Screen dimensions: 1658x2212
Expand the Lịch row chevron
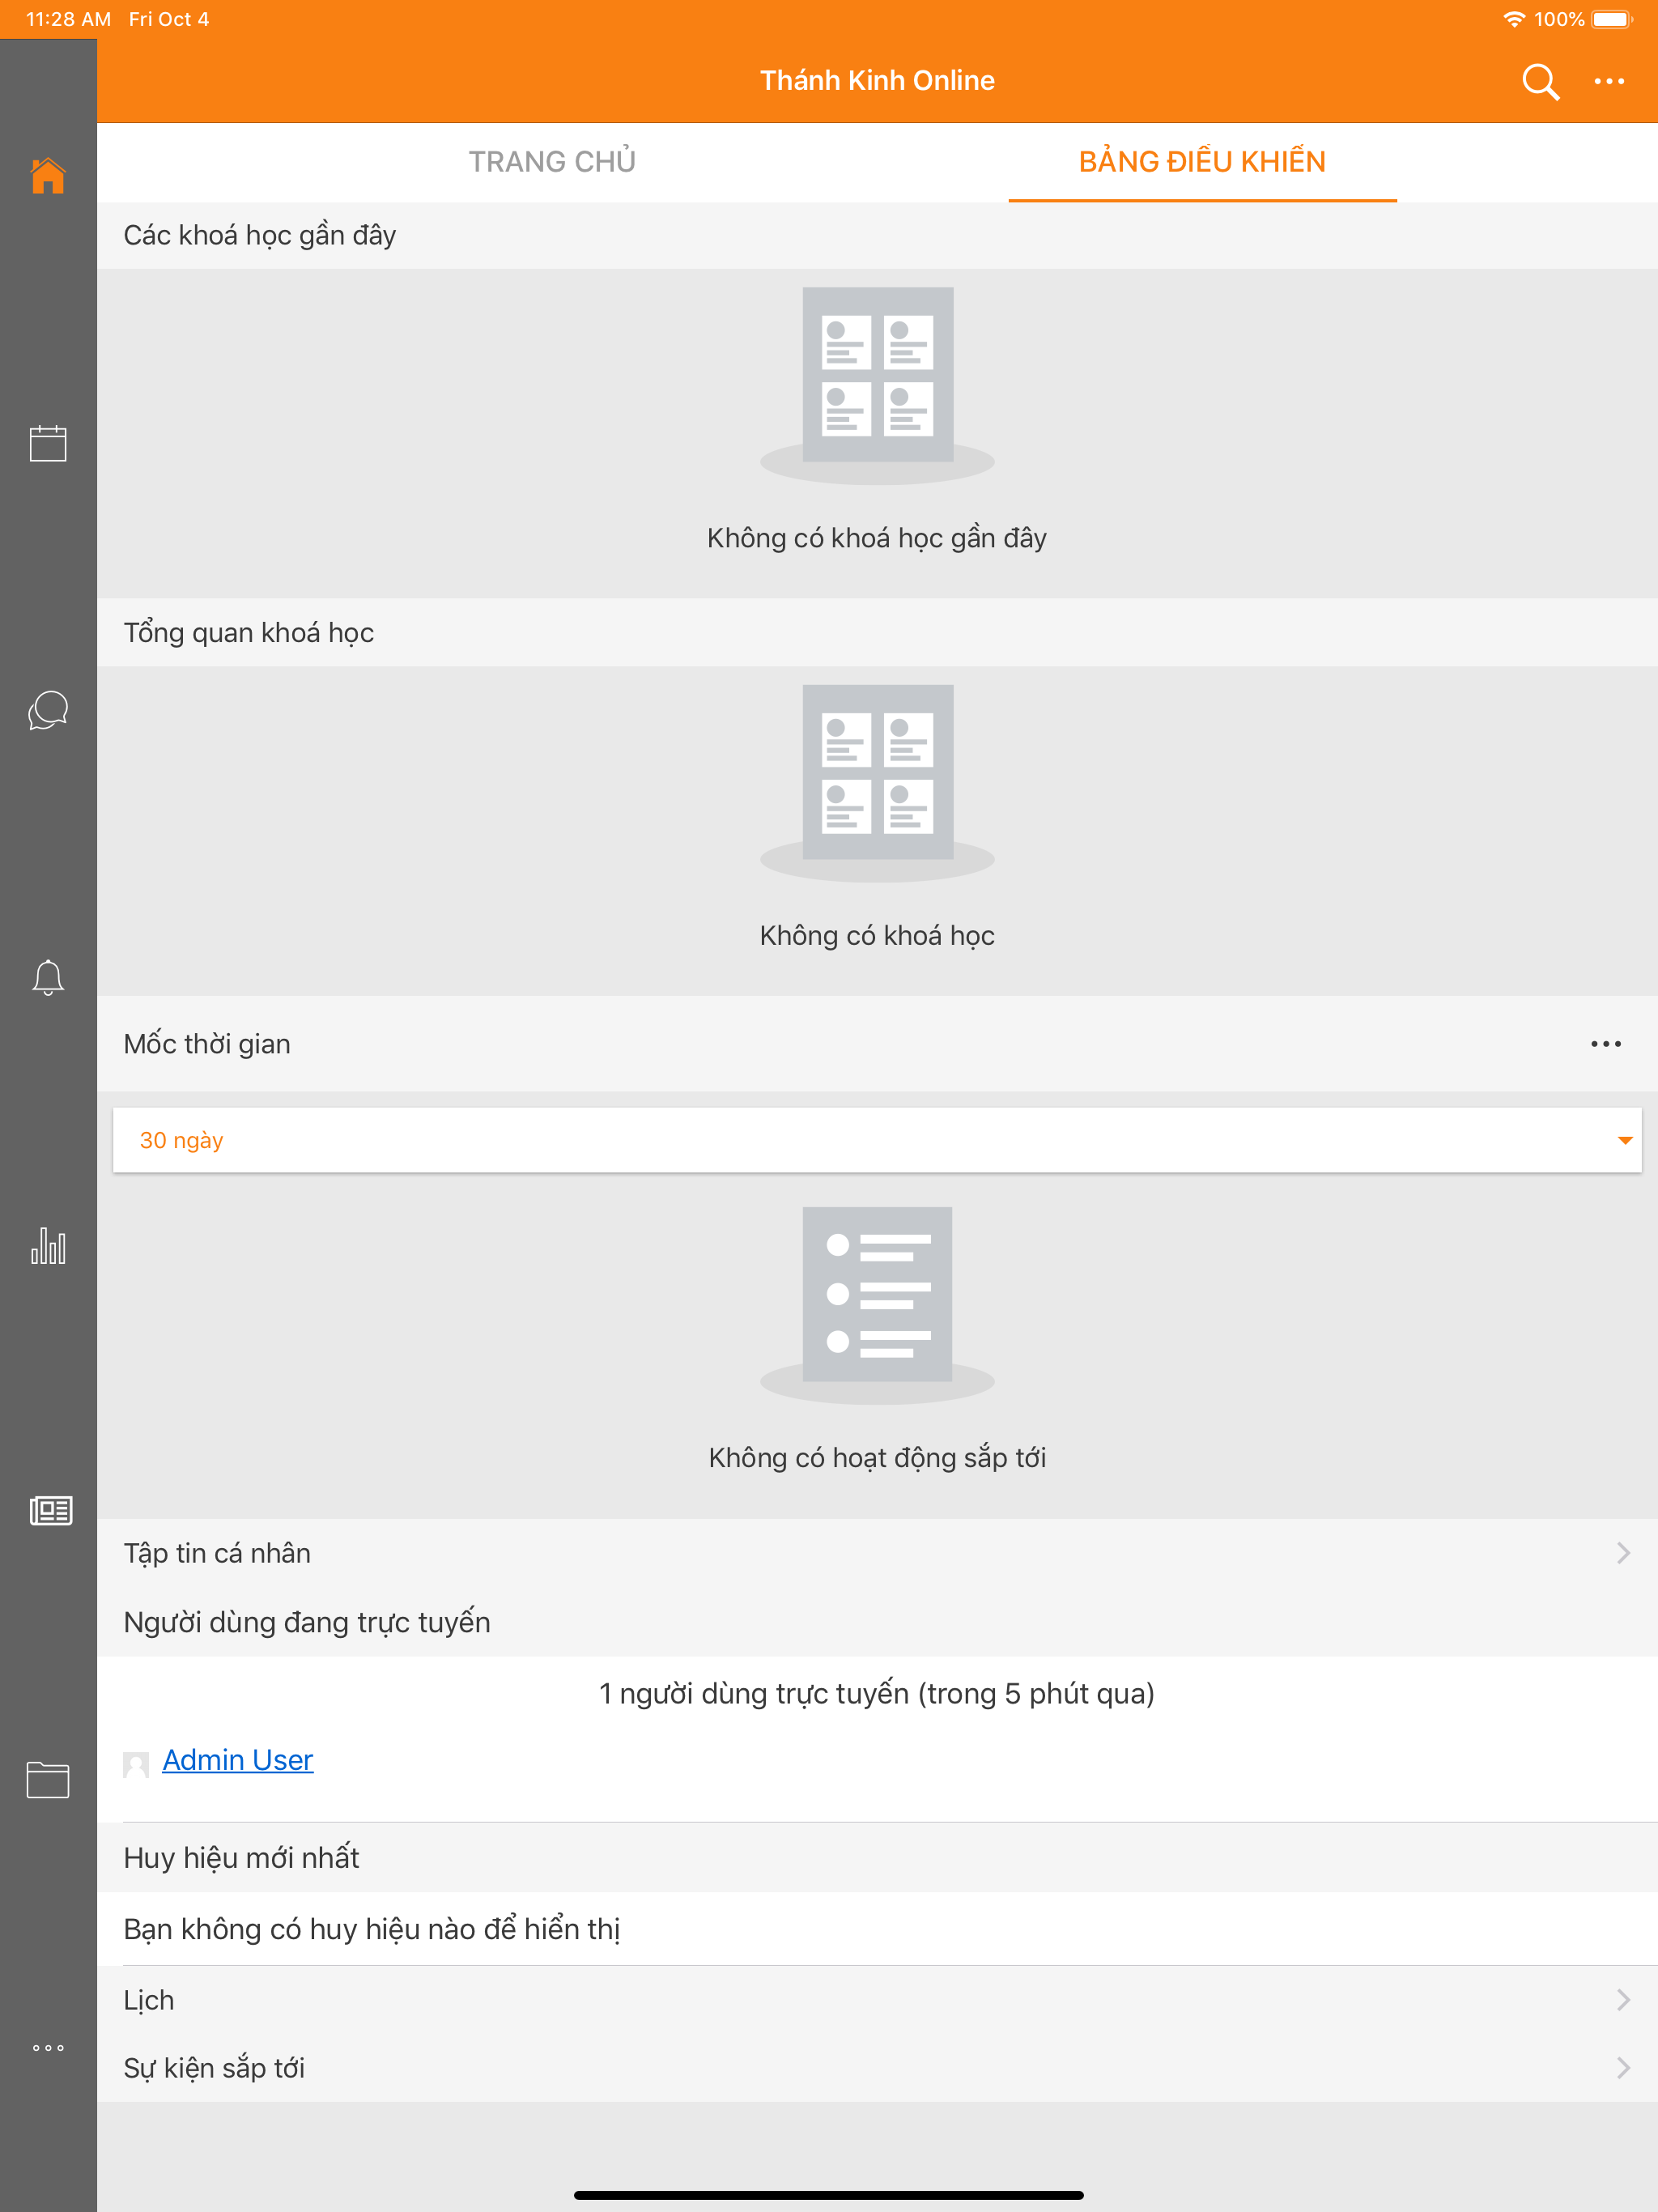(x=1622, y=2000)
